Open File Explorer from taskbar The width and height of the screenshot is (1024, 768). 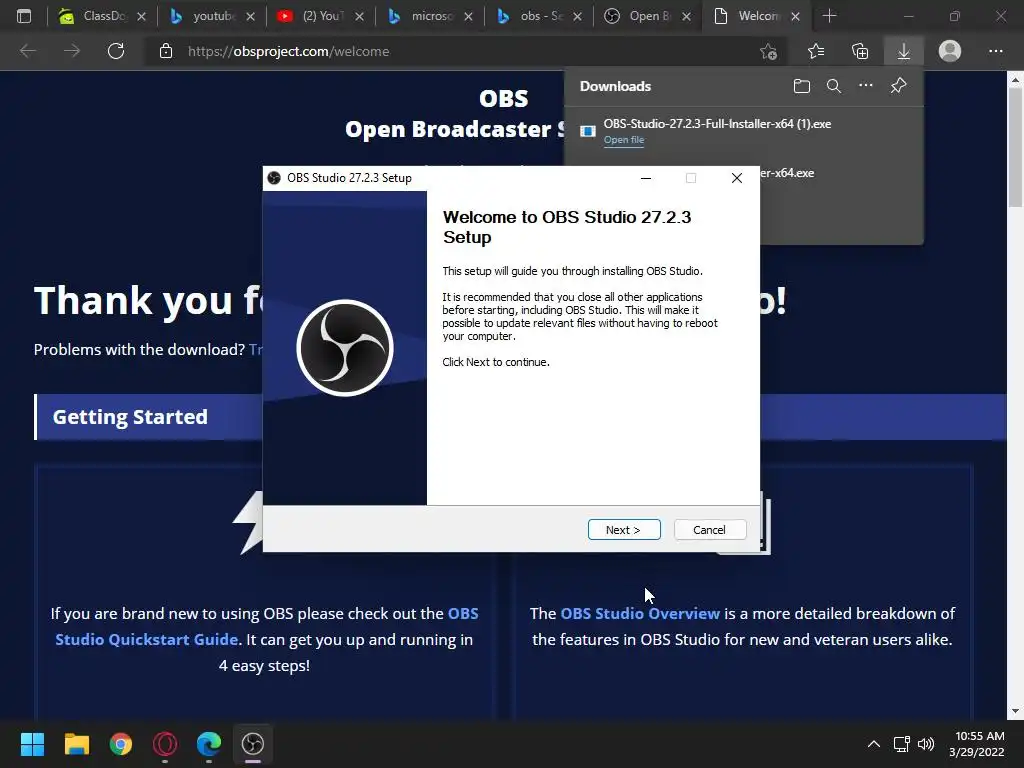tap(76, 744)
